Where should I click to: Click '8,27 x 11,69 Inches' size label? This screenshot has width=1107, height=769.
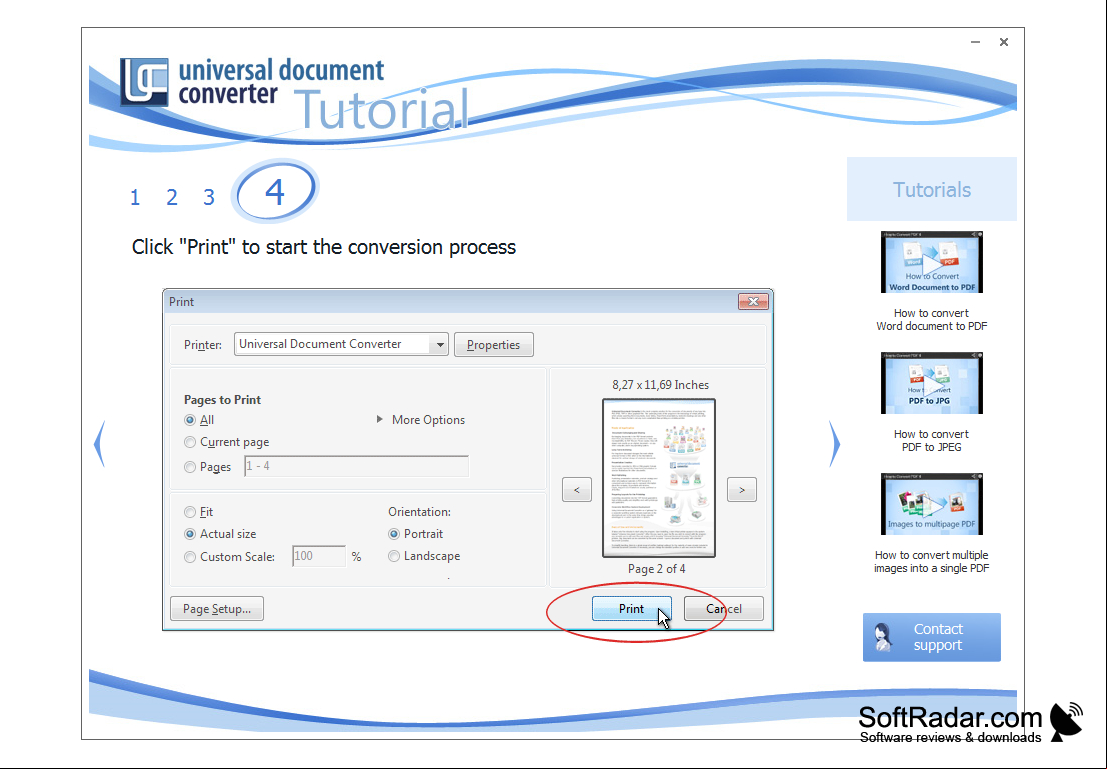tap(660, 385)
